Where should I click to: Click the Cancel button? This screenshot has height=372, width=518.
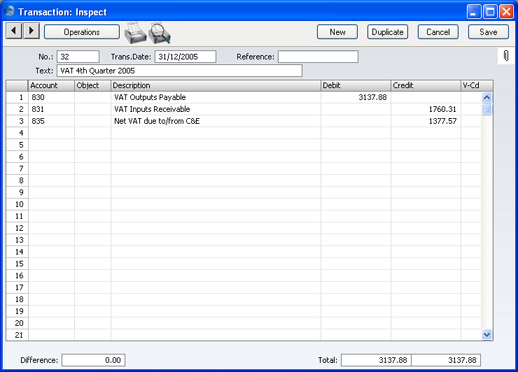(438, 32)
